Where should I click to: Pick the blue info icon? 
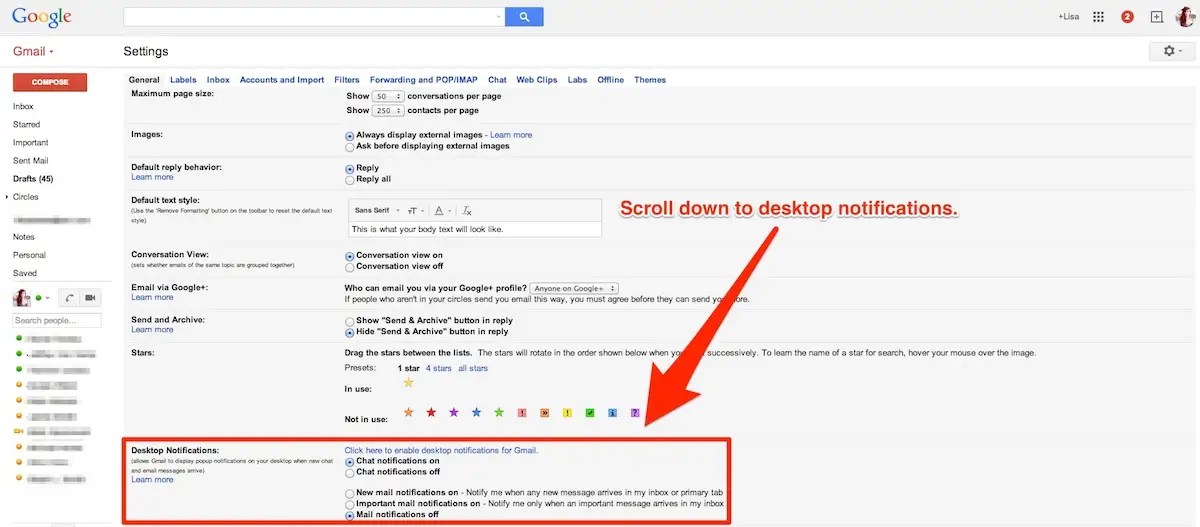click(x=612, y=412)
